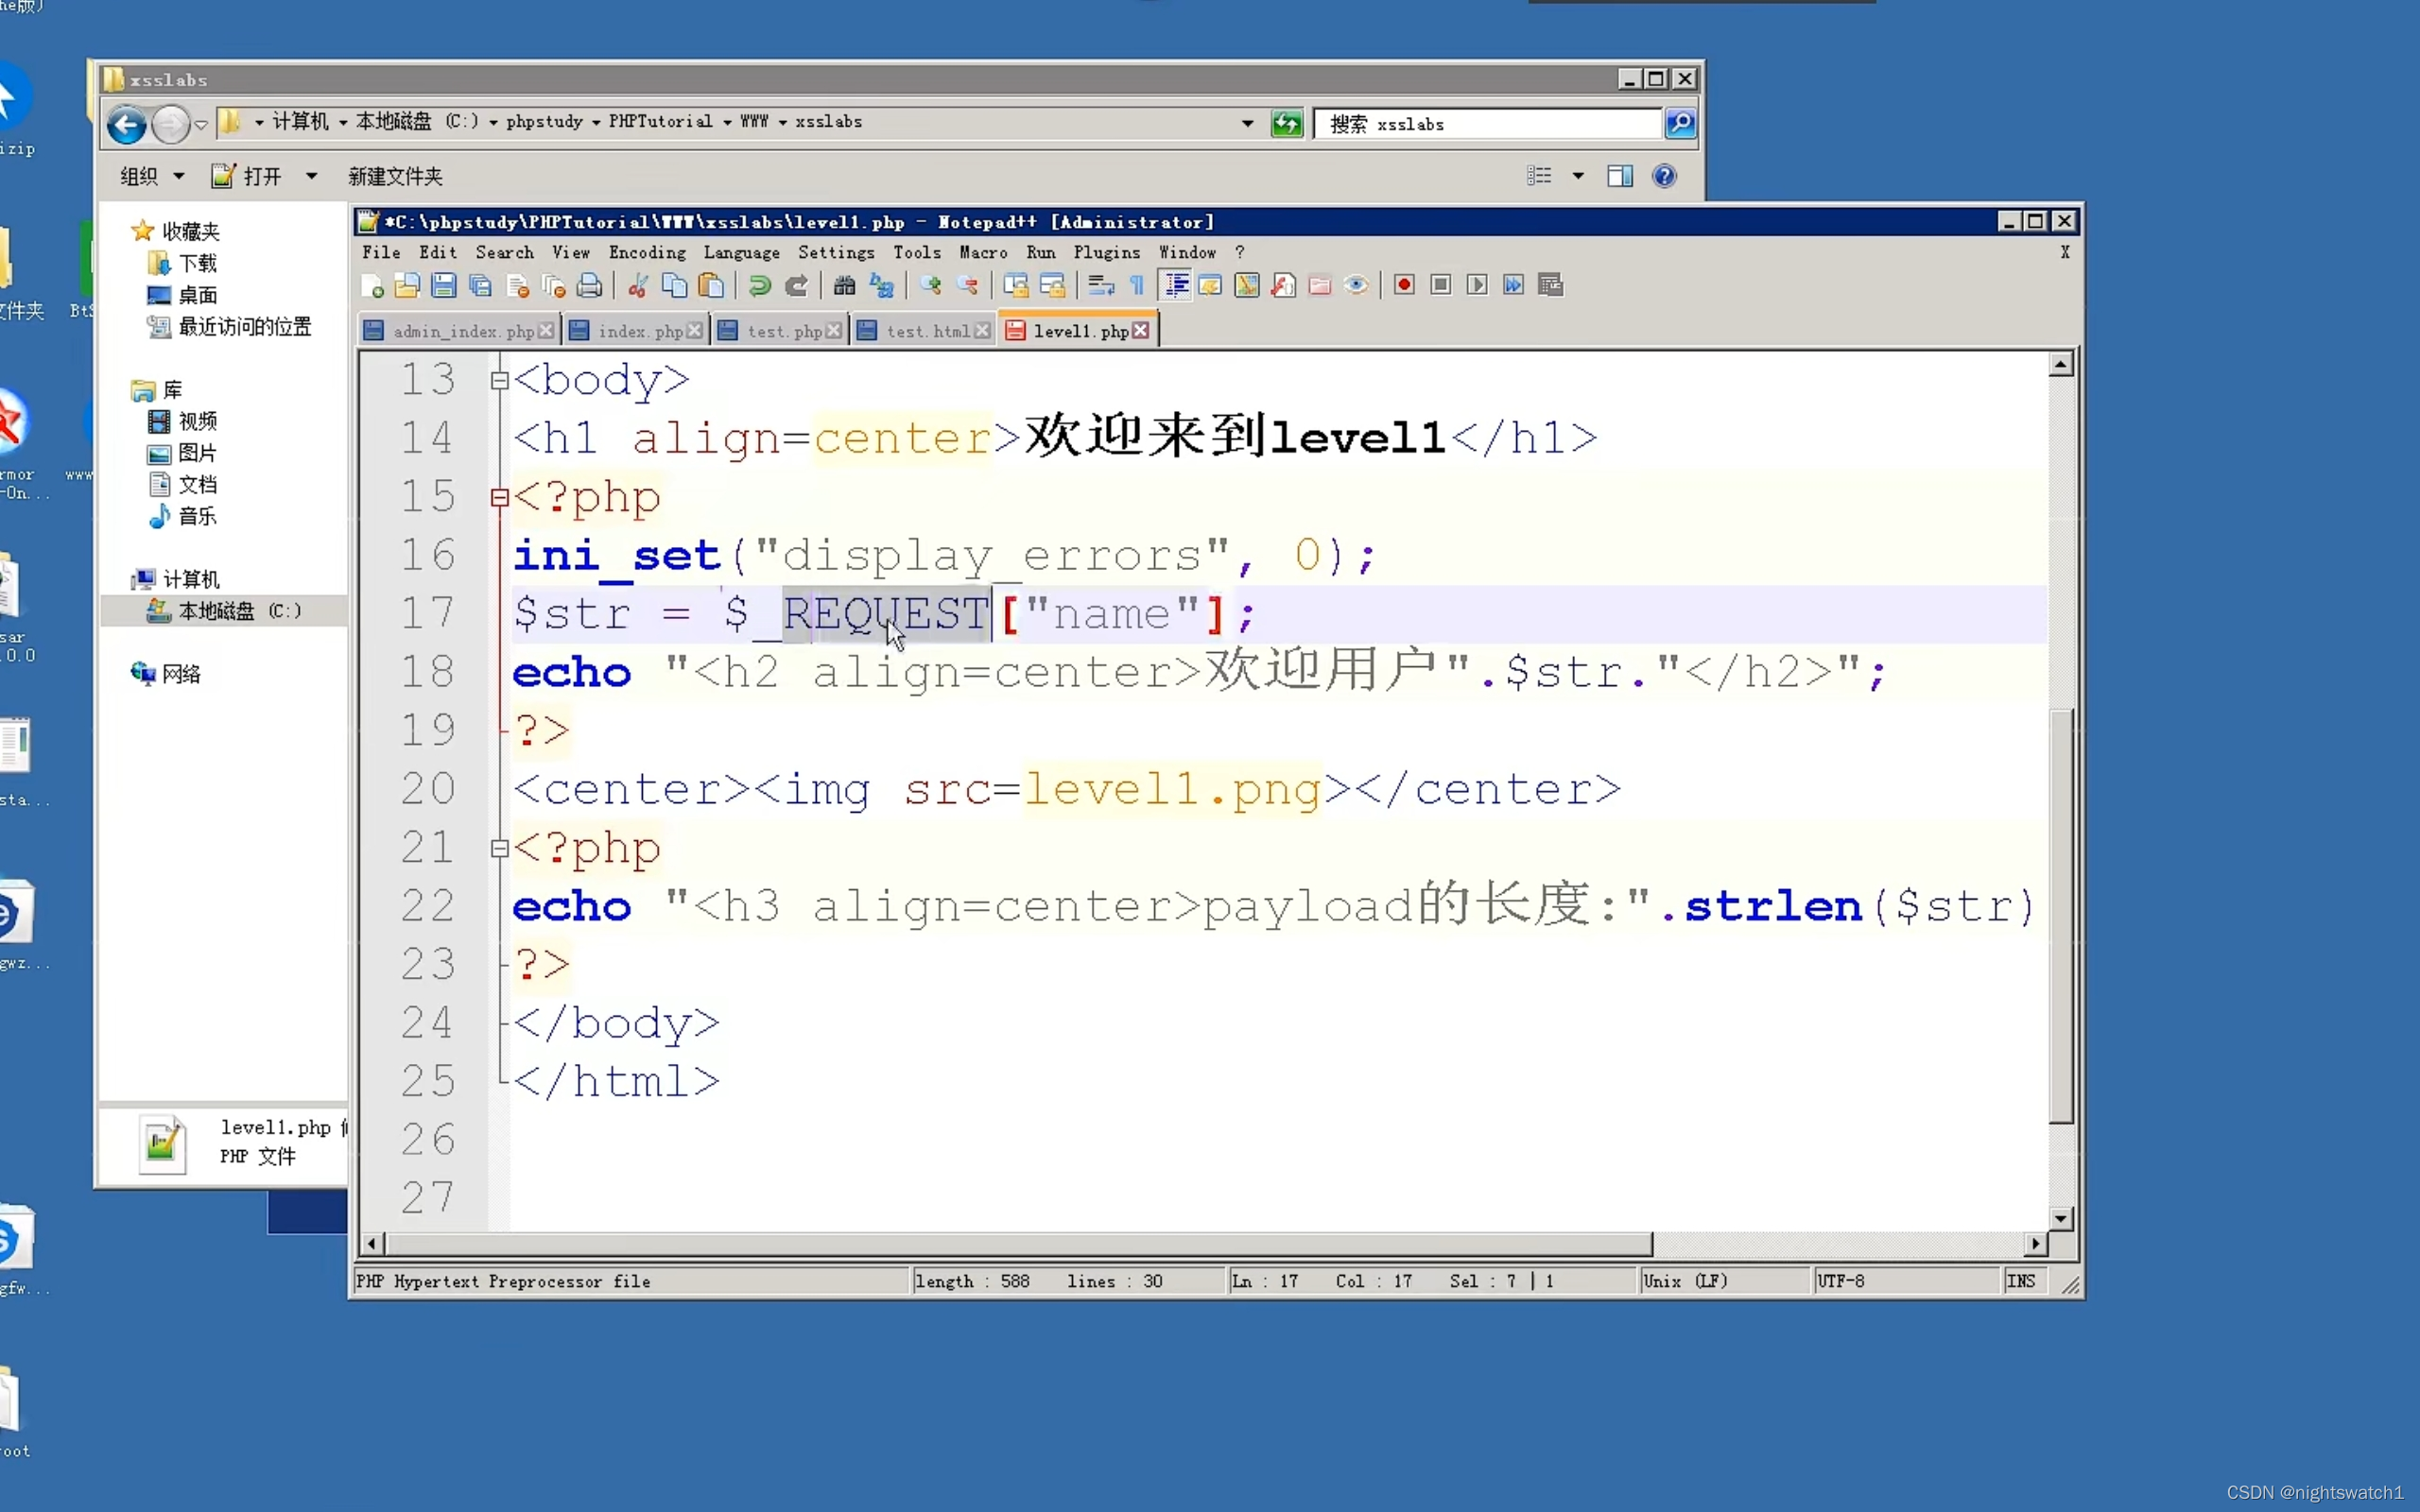Open the Search menu

pos(504,253)
